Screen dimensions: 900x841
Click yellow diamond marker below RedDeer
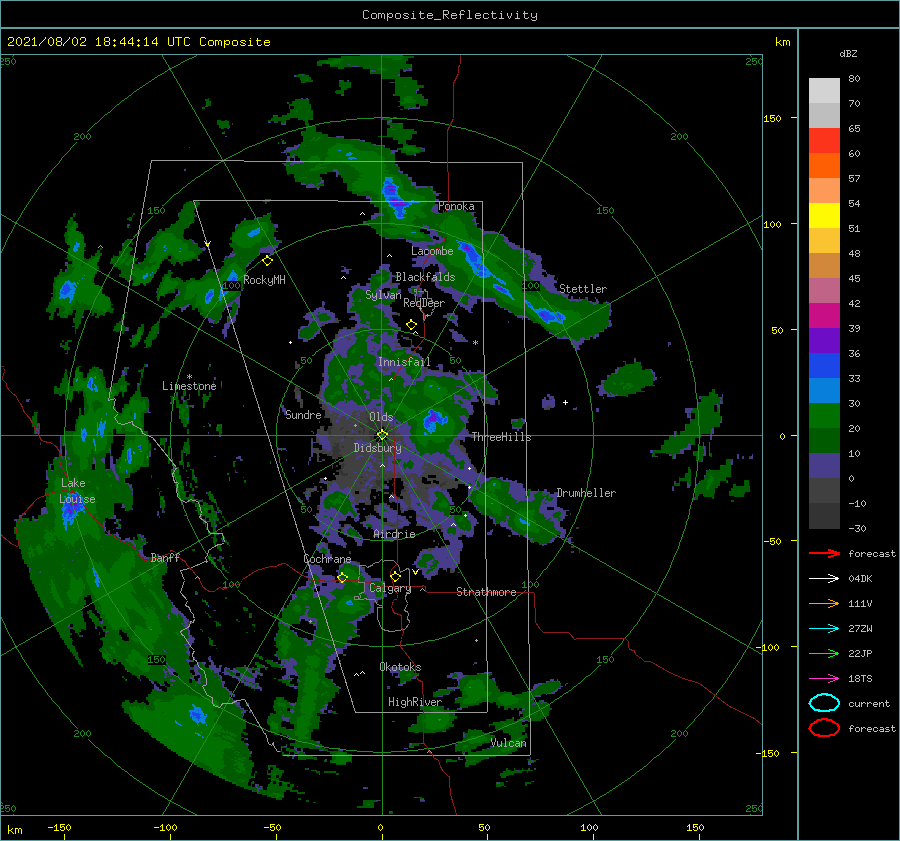(412, 325)
